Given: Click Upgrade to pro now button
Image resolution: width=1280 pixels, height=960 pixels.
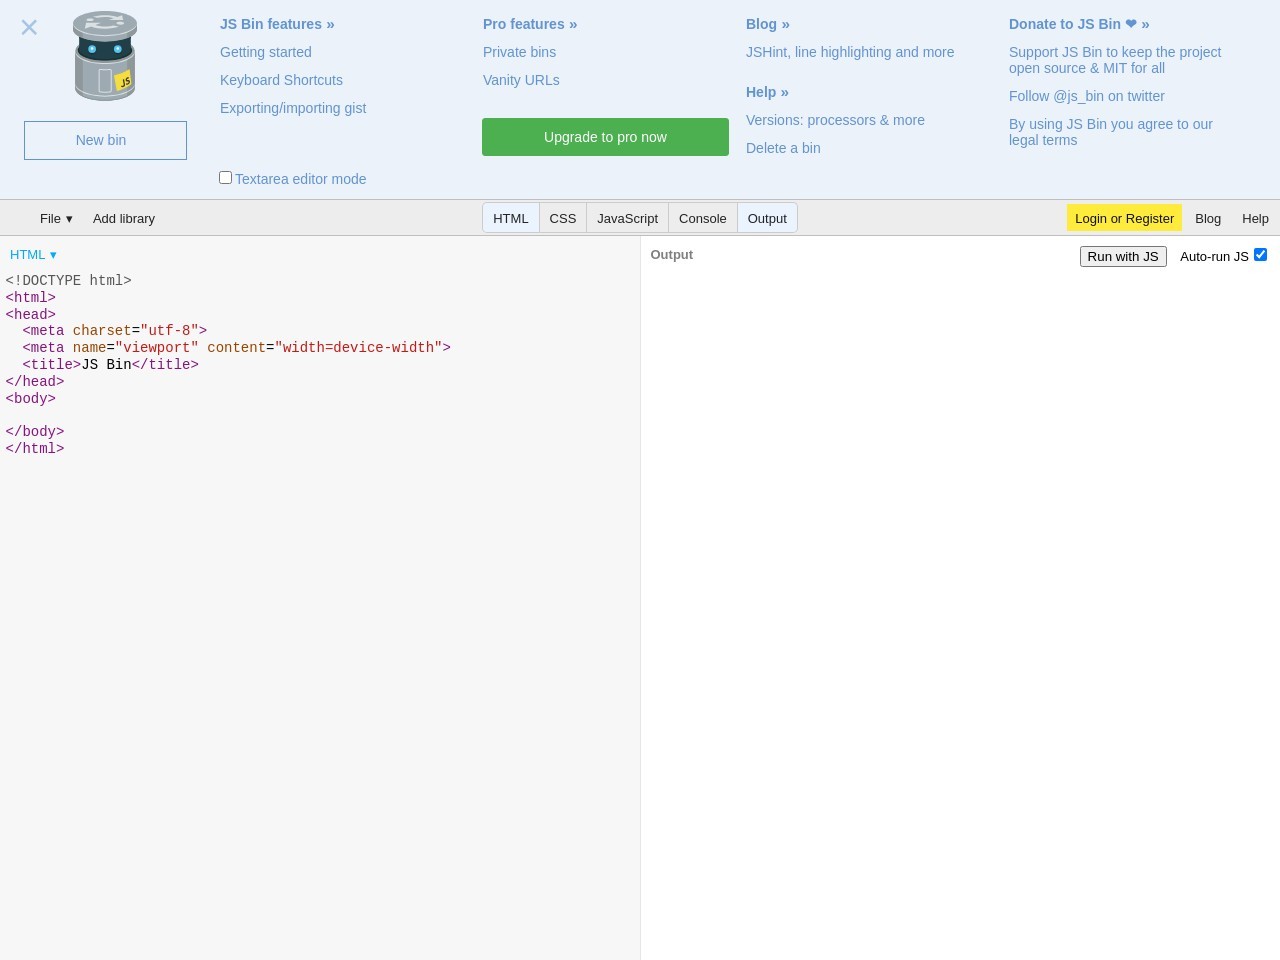Looking at the screenshot, I should tap(605, 137).
